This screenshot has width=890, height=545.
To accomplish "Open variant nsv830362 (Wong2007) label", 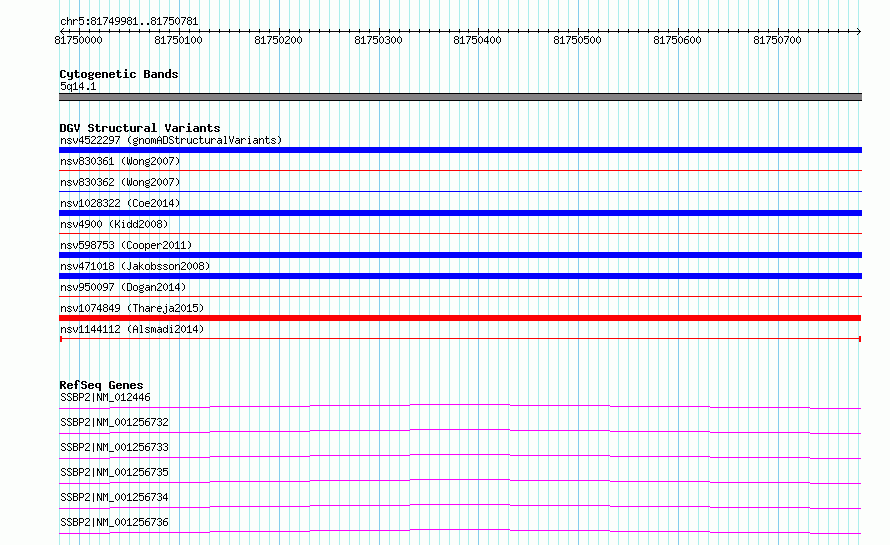I will click(x=120, y=182).
